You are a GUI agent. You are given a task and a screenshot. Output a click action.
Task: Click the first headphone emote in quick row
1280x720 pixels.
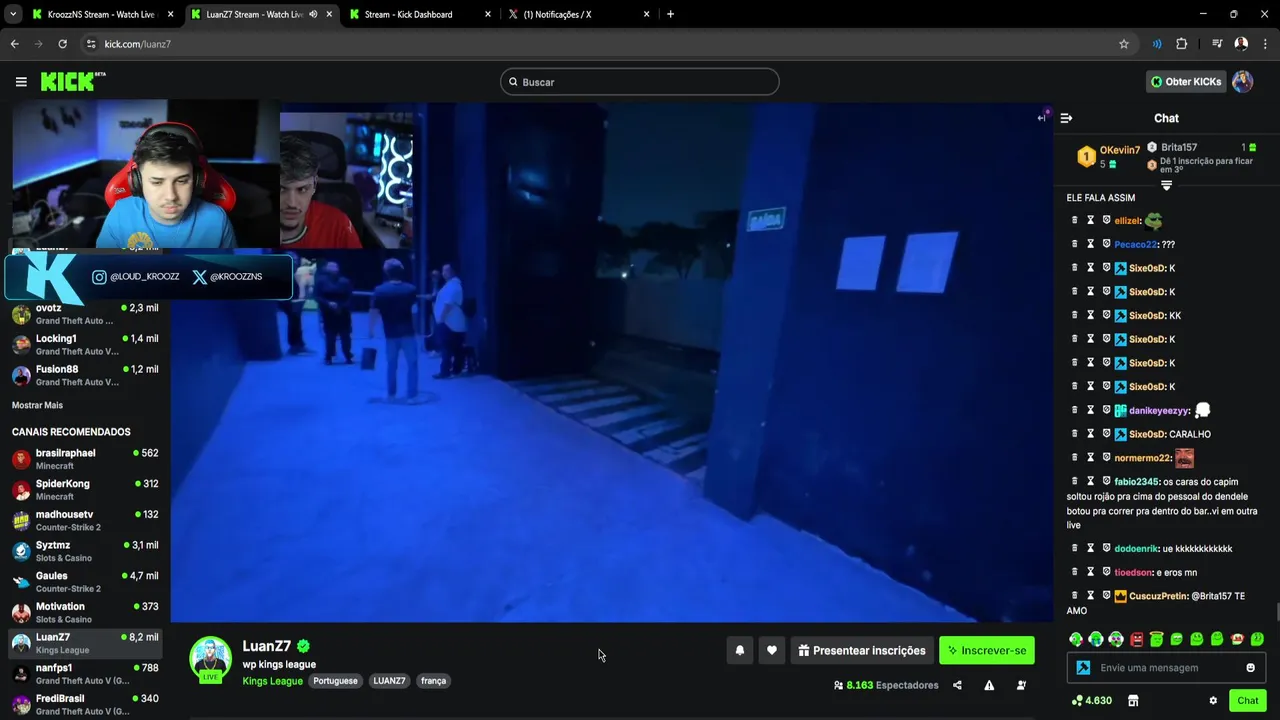coord(1076,639)
